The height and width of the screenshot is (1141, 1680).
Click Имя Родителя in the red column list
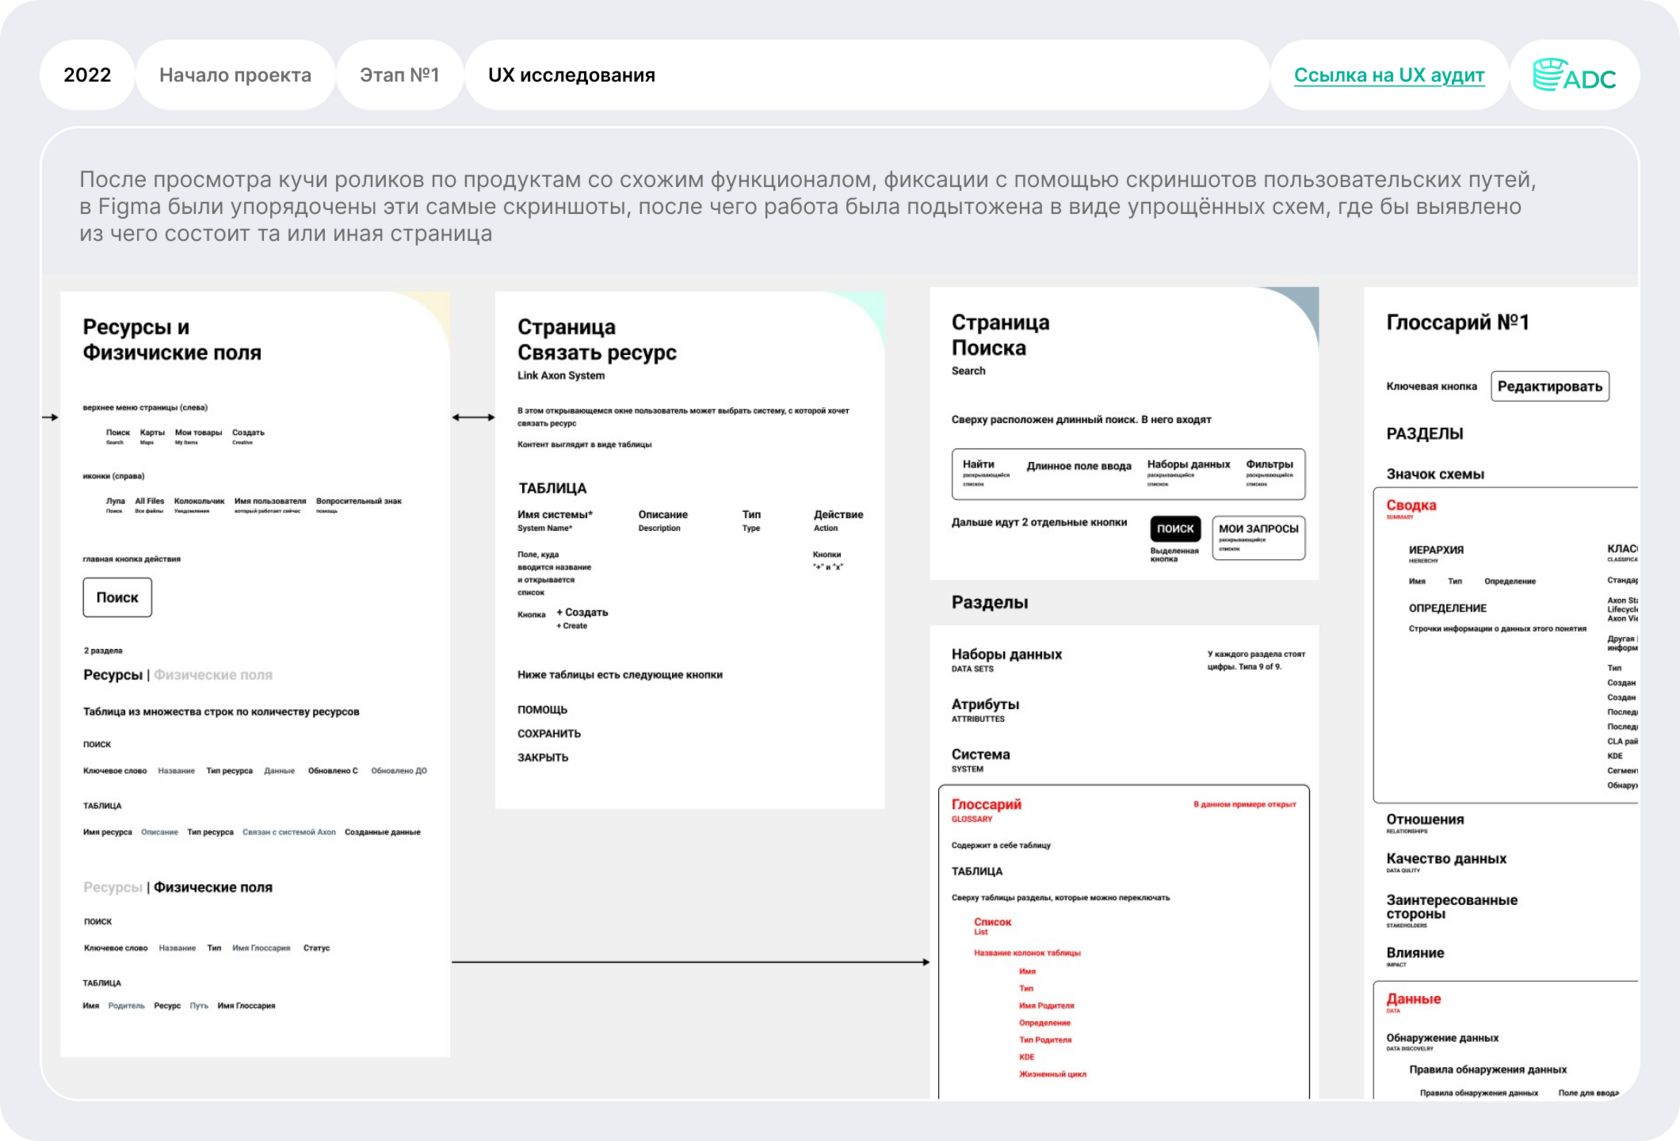click(1046, 1006)
